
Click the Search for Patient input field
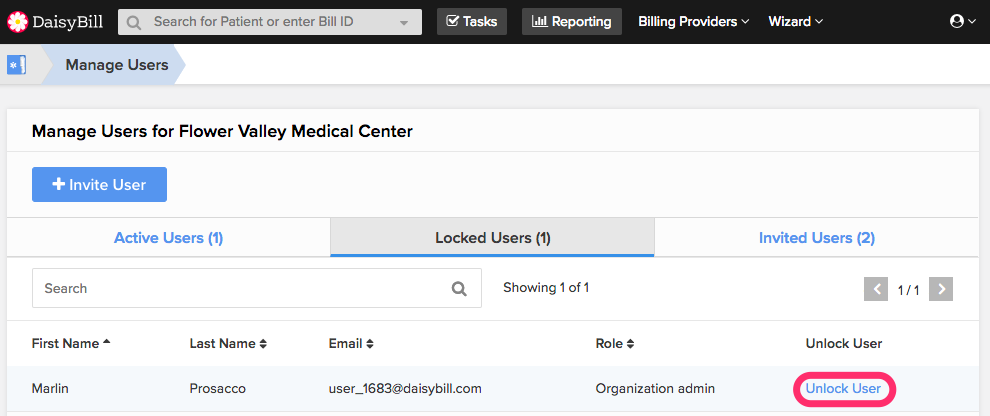click(x=260, y=21)
